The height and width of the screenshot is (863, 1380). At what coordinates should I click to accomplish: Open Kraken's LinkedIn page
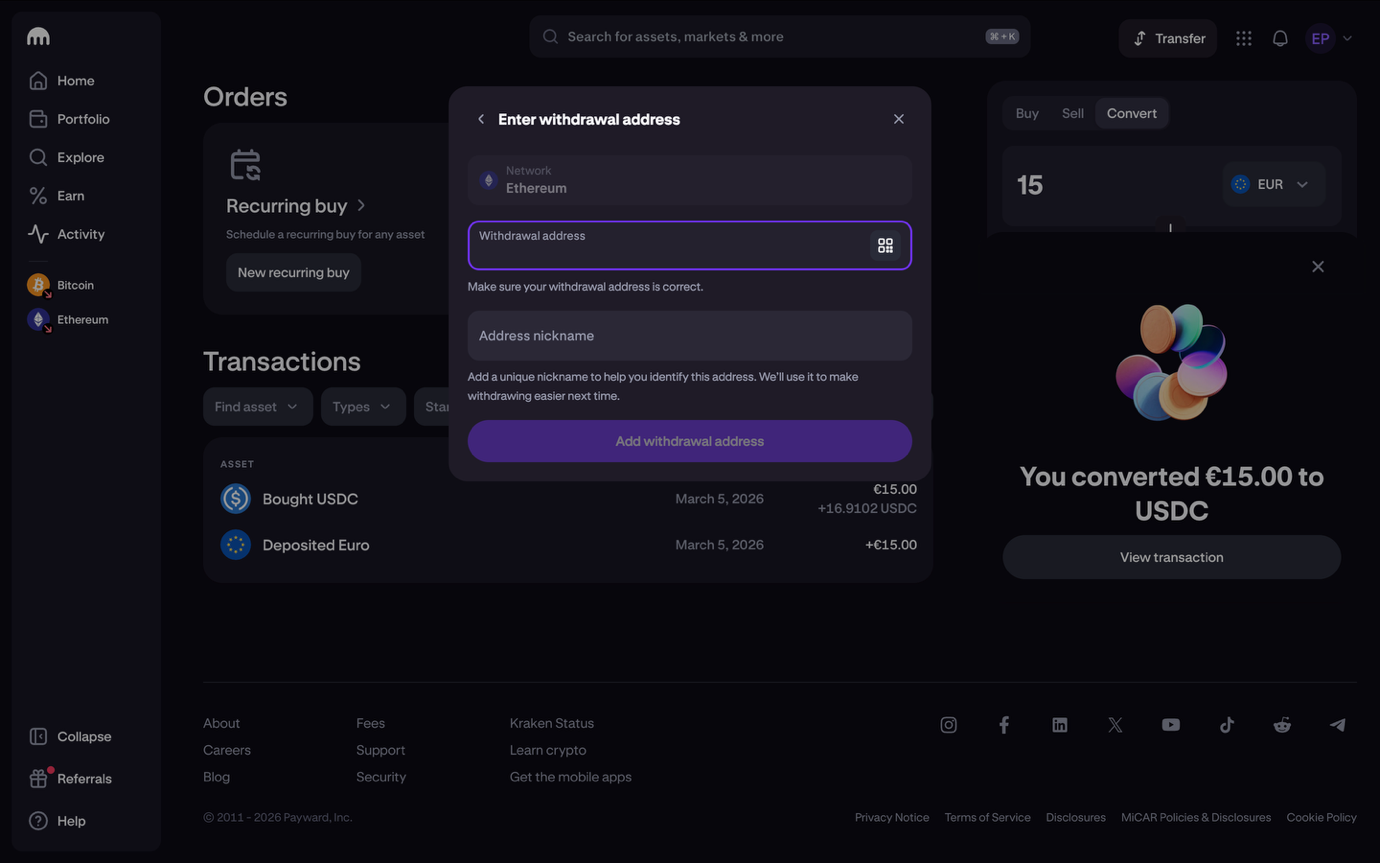pos(1059,725)
